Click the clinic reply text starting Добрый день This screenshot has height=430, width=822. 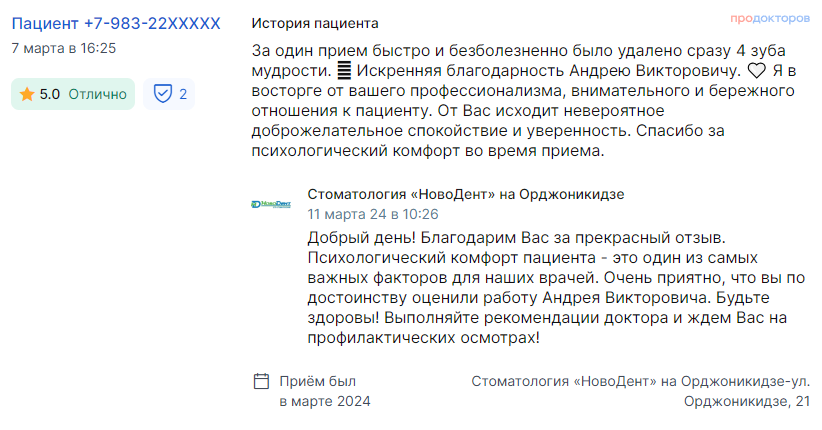(x=556, y=287)
